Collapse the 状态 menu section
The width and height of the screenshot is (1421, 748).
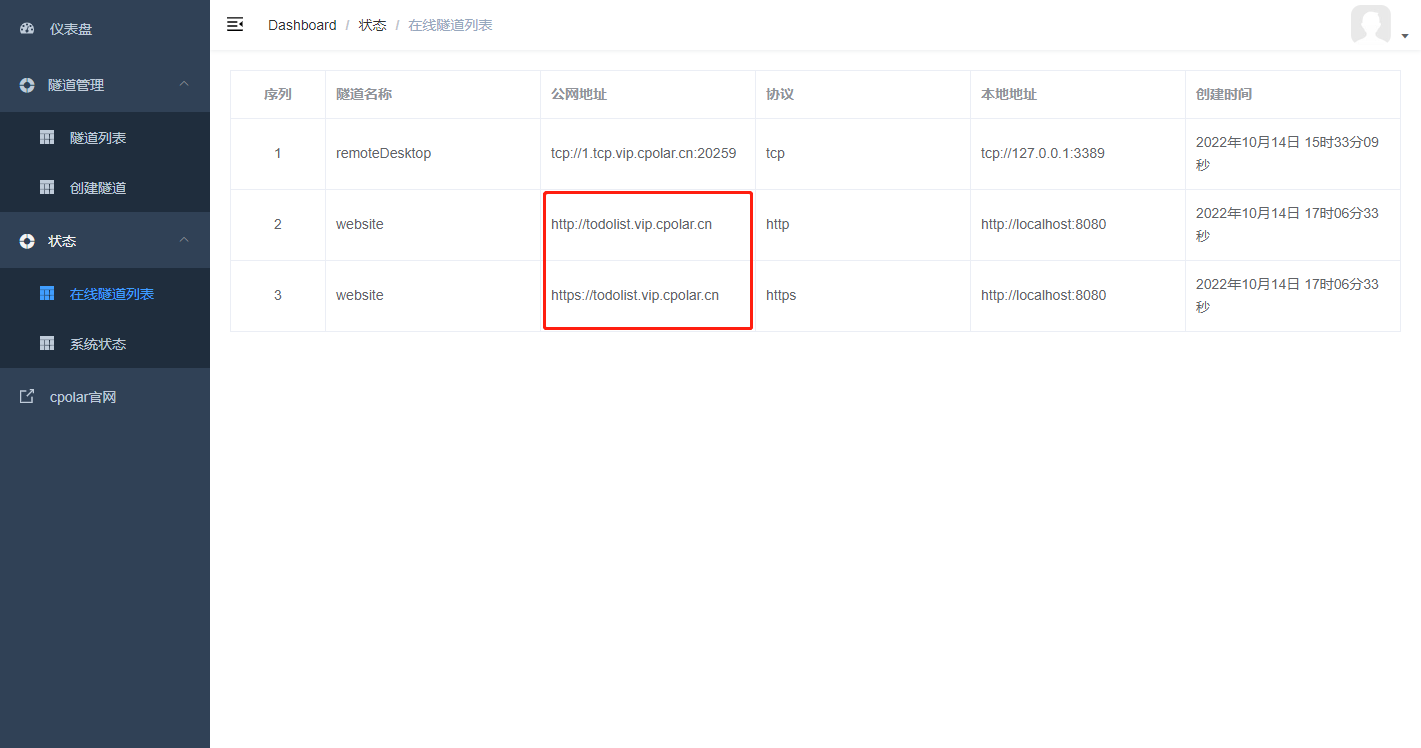tap(184, 240)
